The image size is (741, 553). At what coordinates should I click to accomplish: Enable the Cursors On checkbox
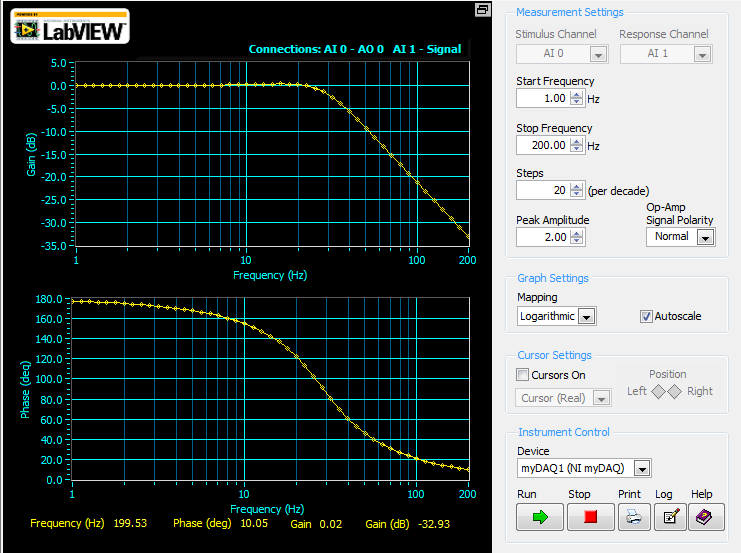click(522, 375)
